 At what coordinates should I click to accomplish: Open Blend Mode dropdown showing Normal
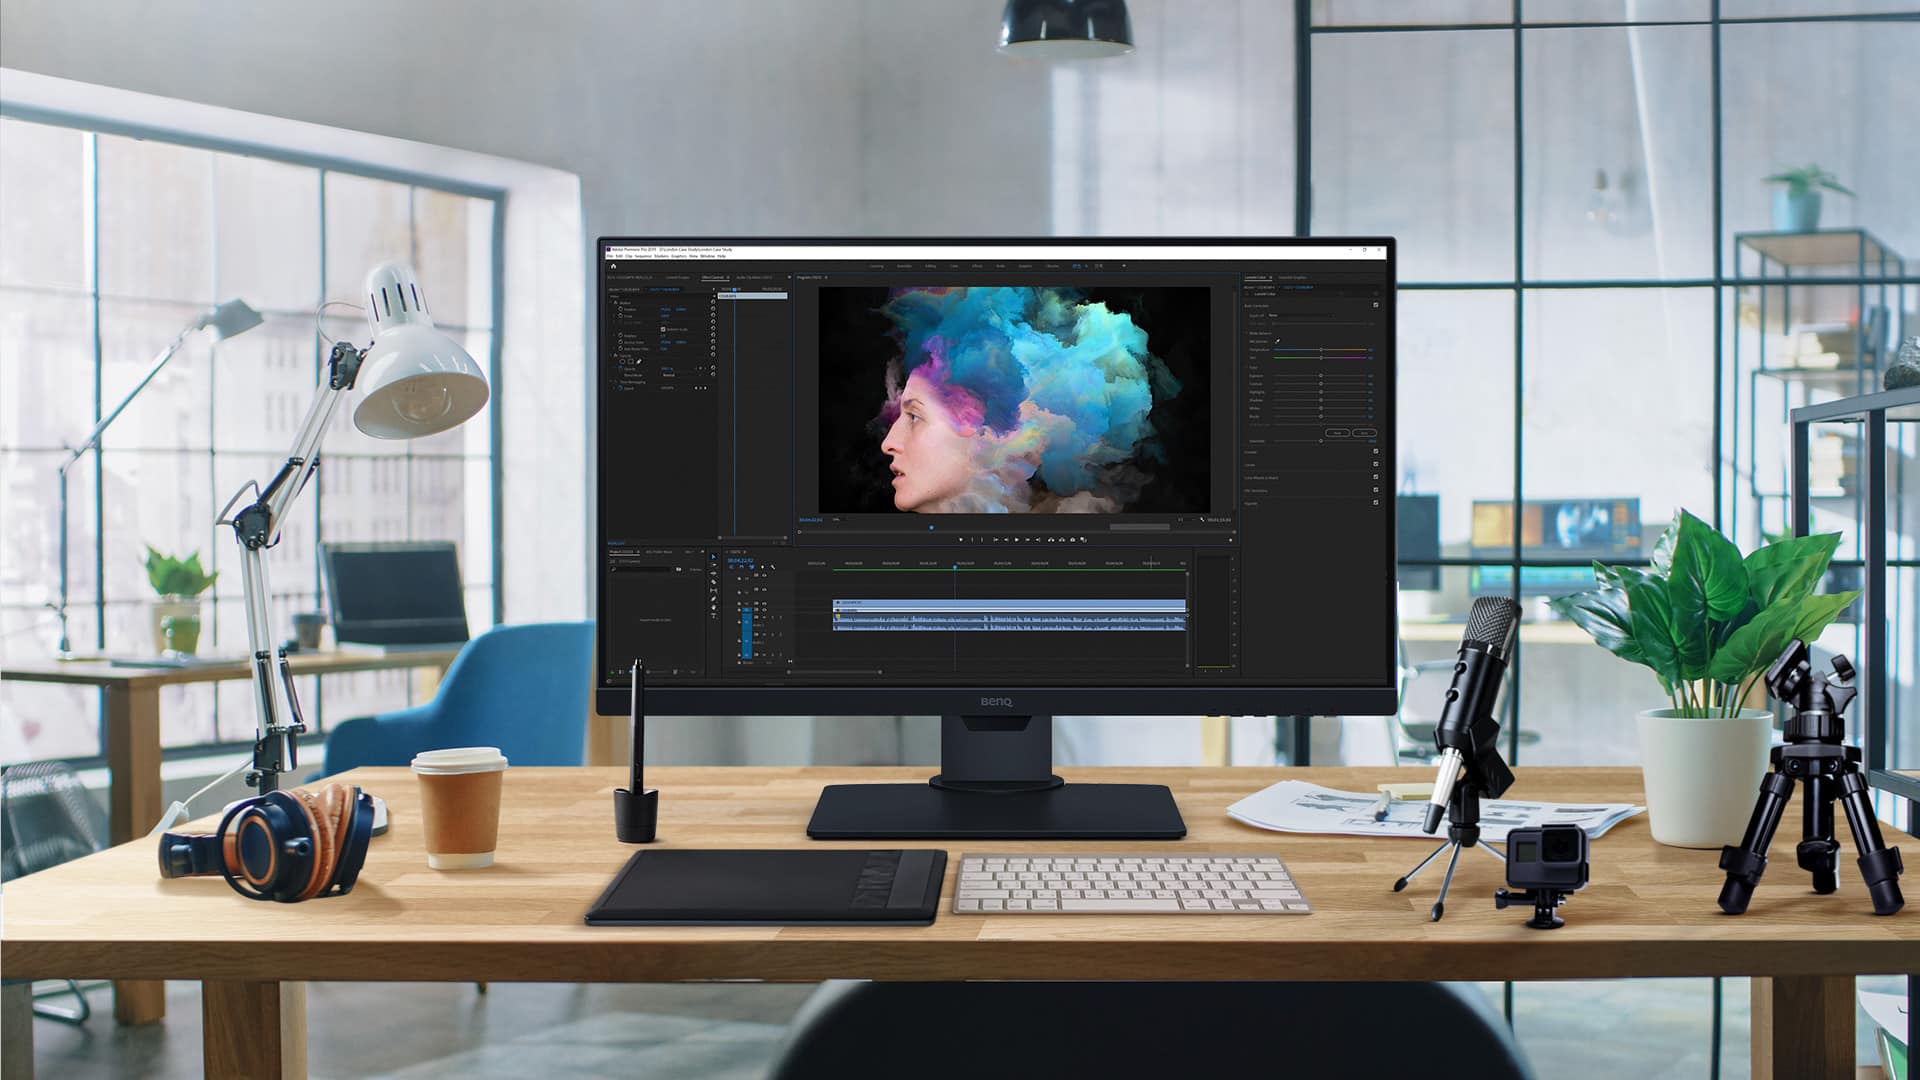[x=669, y=375]
